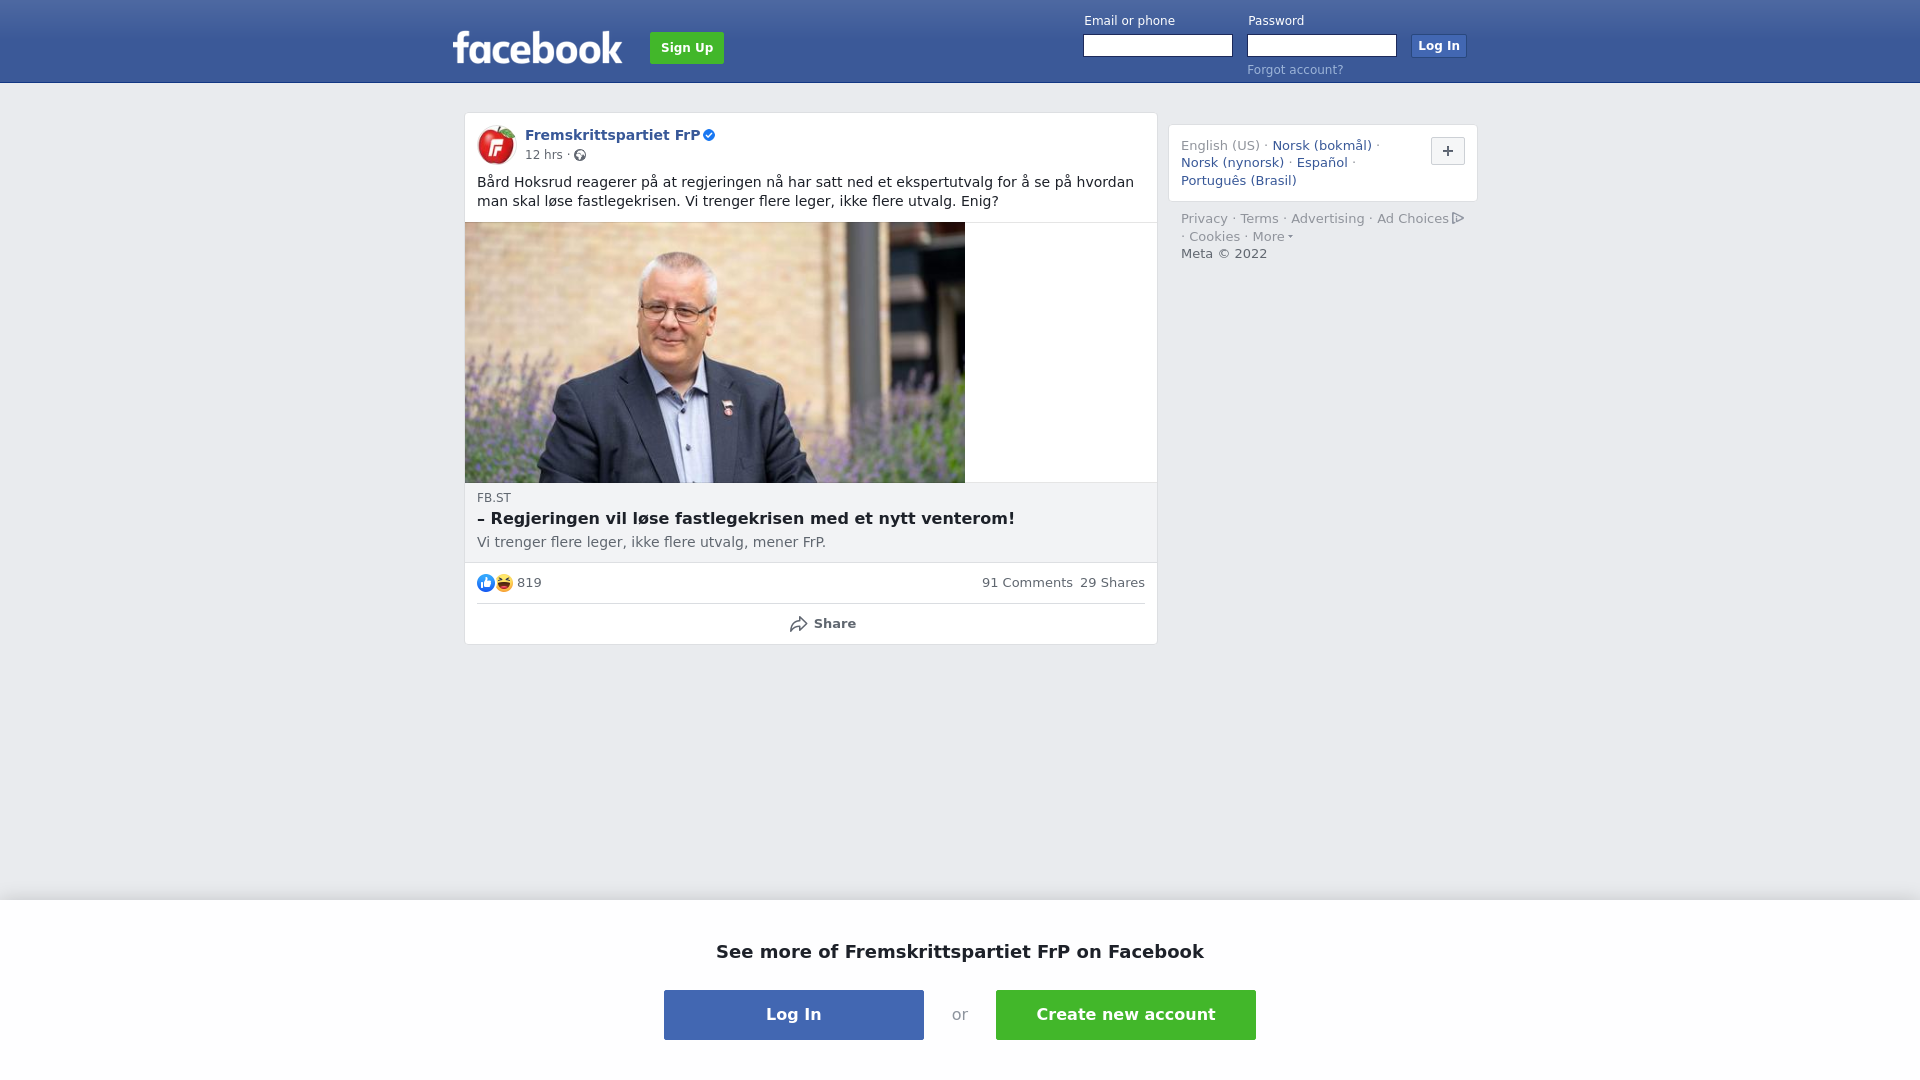Focus the Email or phone field
This screenshot has width=1920, height=1080.
pyautogui.click(x=1158, y=46)
